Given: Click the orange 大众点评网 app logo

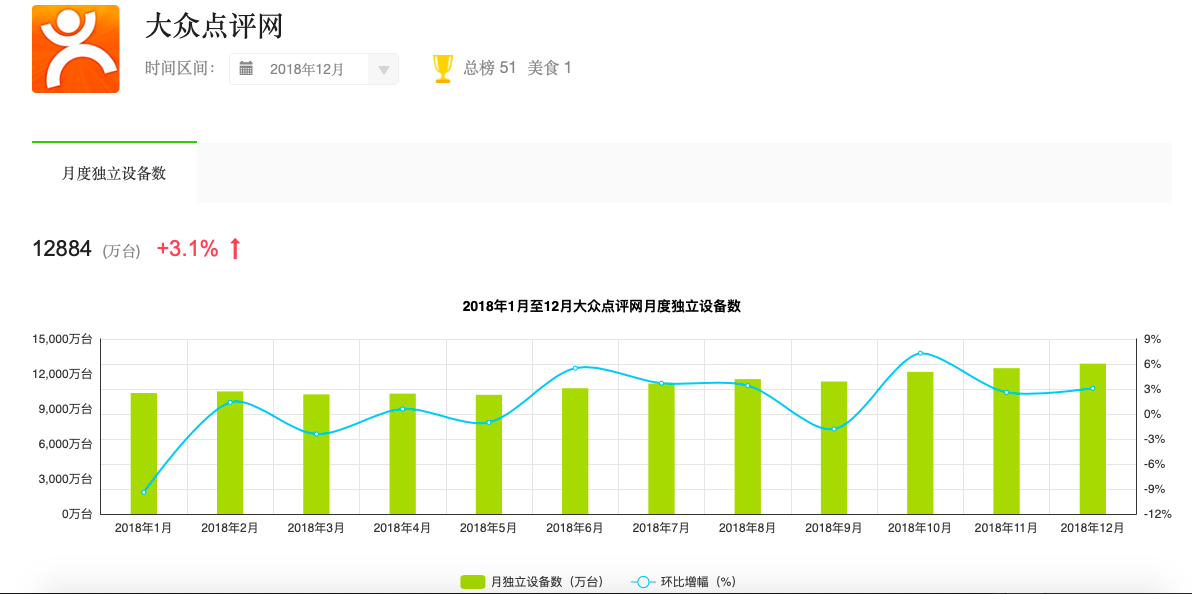Looking at the screenshot, I should pyautogui.click(x=75, y=49).
